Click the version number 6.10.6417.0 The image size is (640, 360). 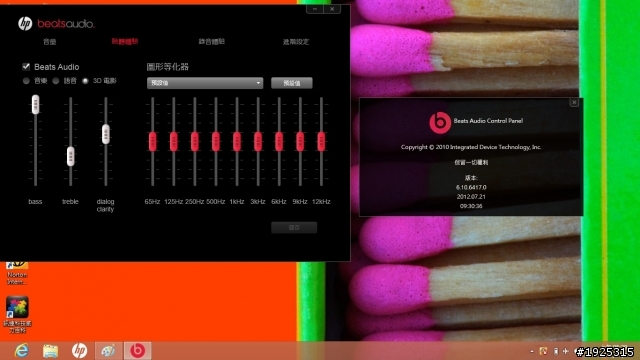click(x=471, y=187)
